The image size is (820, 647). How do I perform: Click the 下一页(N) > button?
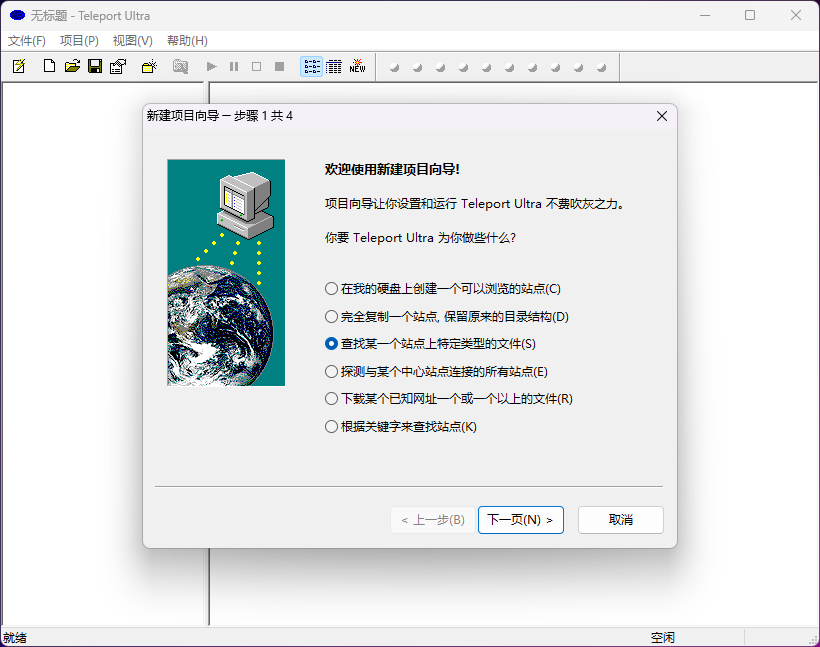click(520, 520)
